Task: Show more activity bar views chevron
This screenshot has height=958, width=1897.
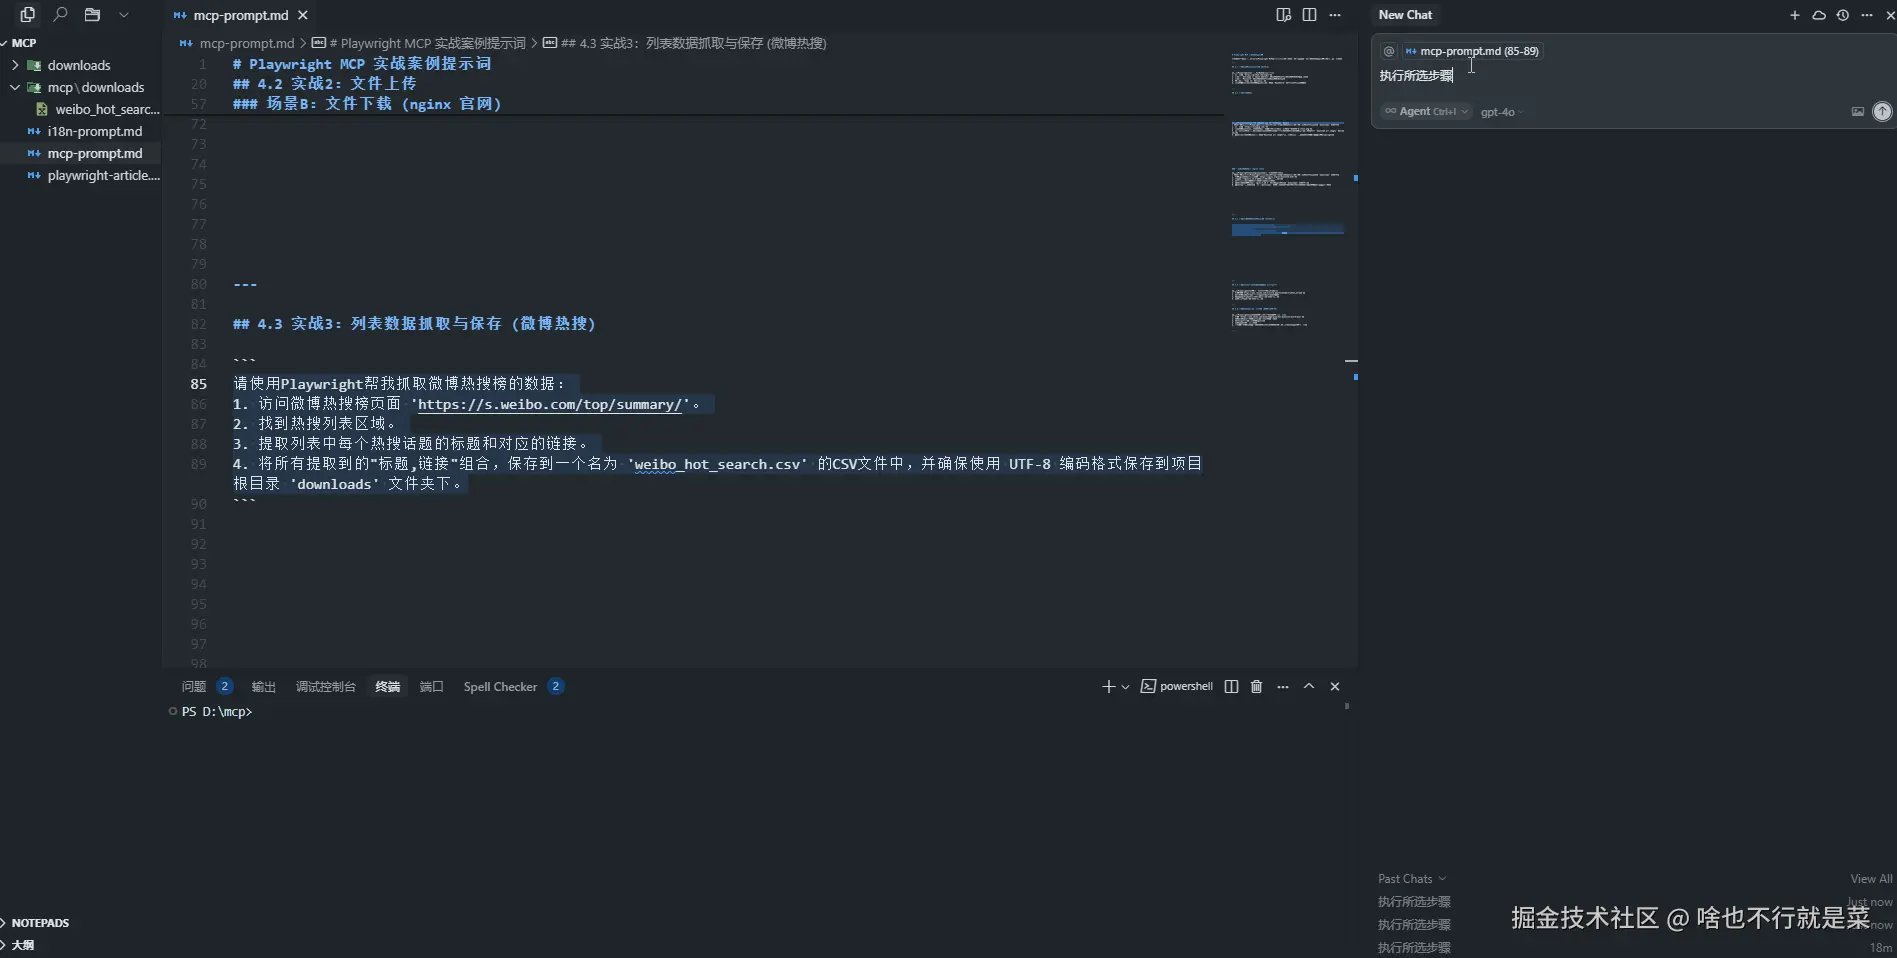Action: (124, 15)
